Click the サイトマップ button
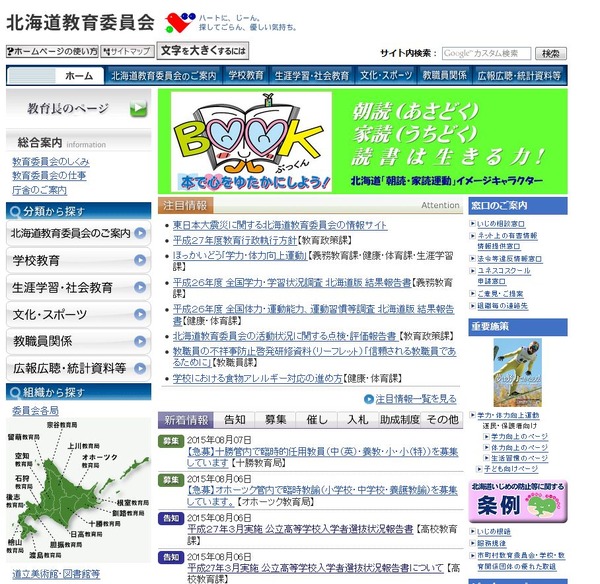Image resolution: width=600 pixels, height=584 pixels. click(127, 51)
